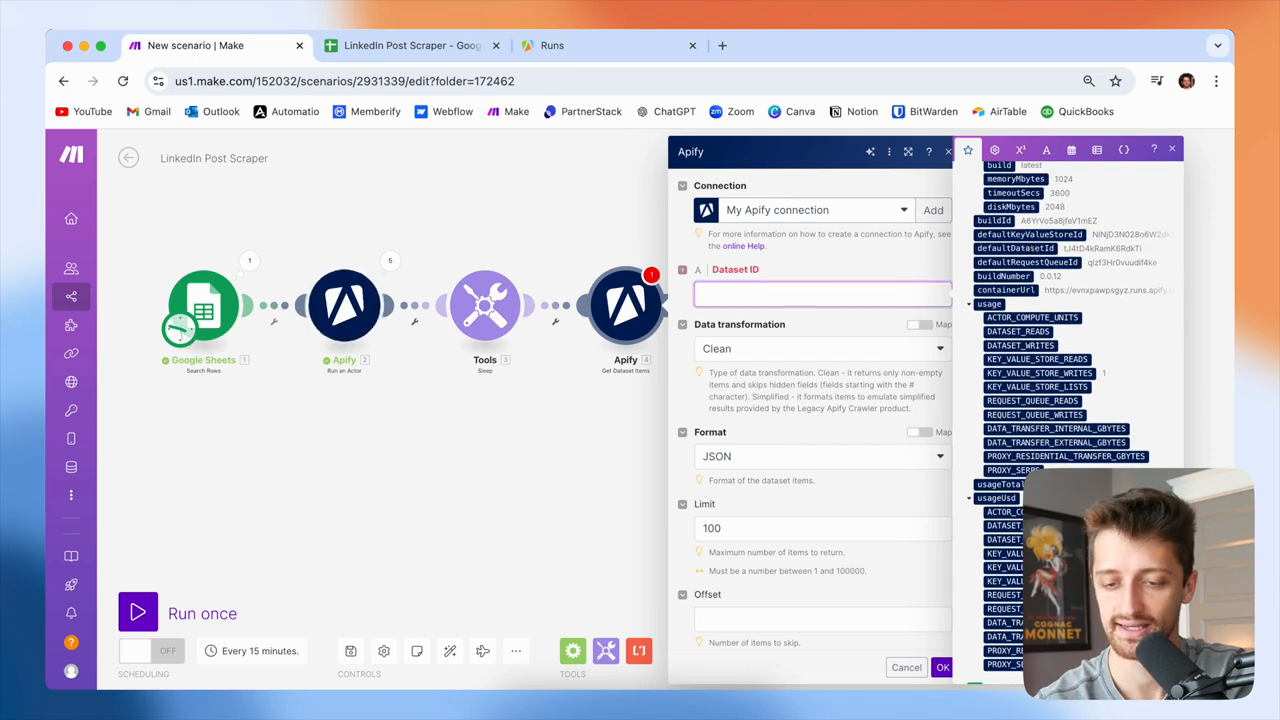Go back using the scenario back arrow
This screenshot has width=1280, height=720.
point(128,158)
